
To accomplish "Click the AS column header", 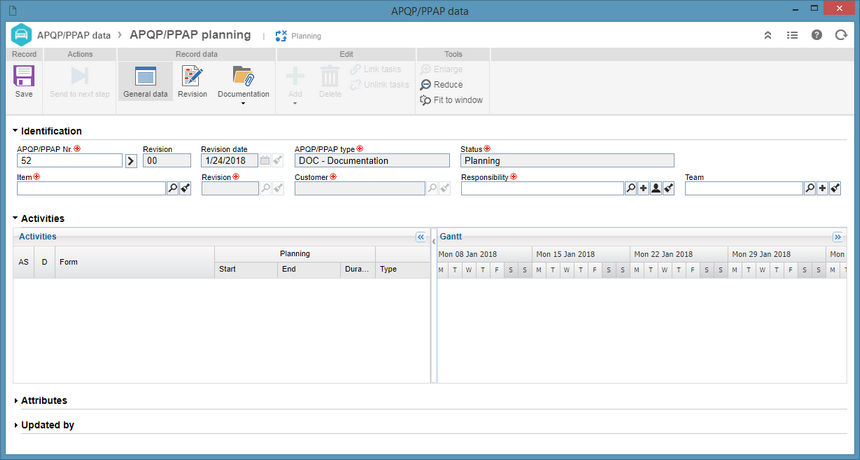I will [24, 262].
